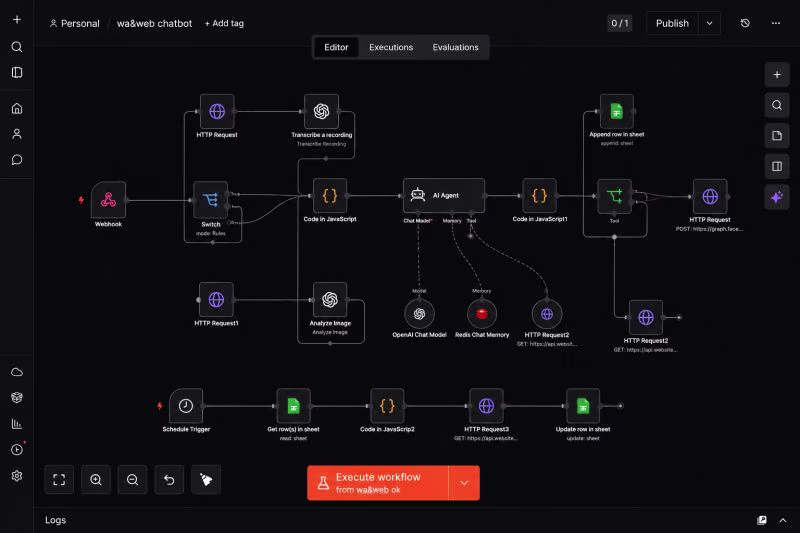This screenshot has width=800, height=533.
Task: Open Transcribe a recording node
Action: click(x=321, y=111)
